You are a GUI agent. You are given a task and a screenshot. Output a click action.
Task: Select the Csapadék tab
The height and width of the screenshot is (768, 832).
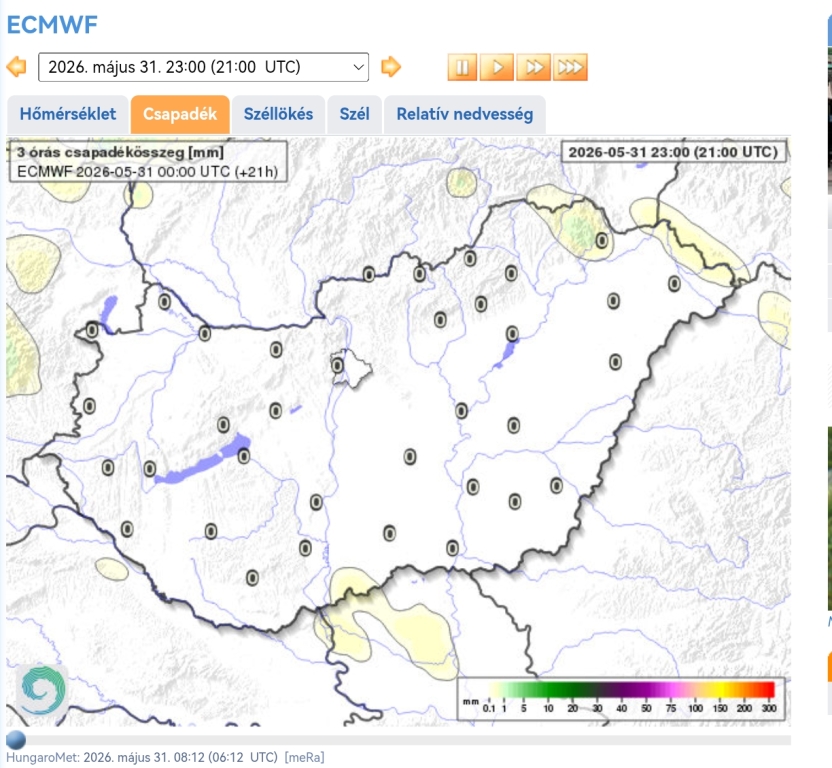pos(180,114)
